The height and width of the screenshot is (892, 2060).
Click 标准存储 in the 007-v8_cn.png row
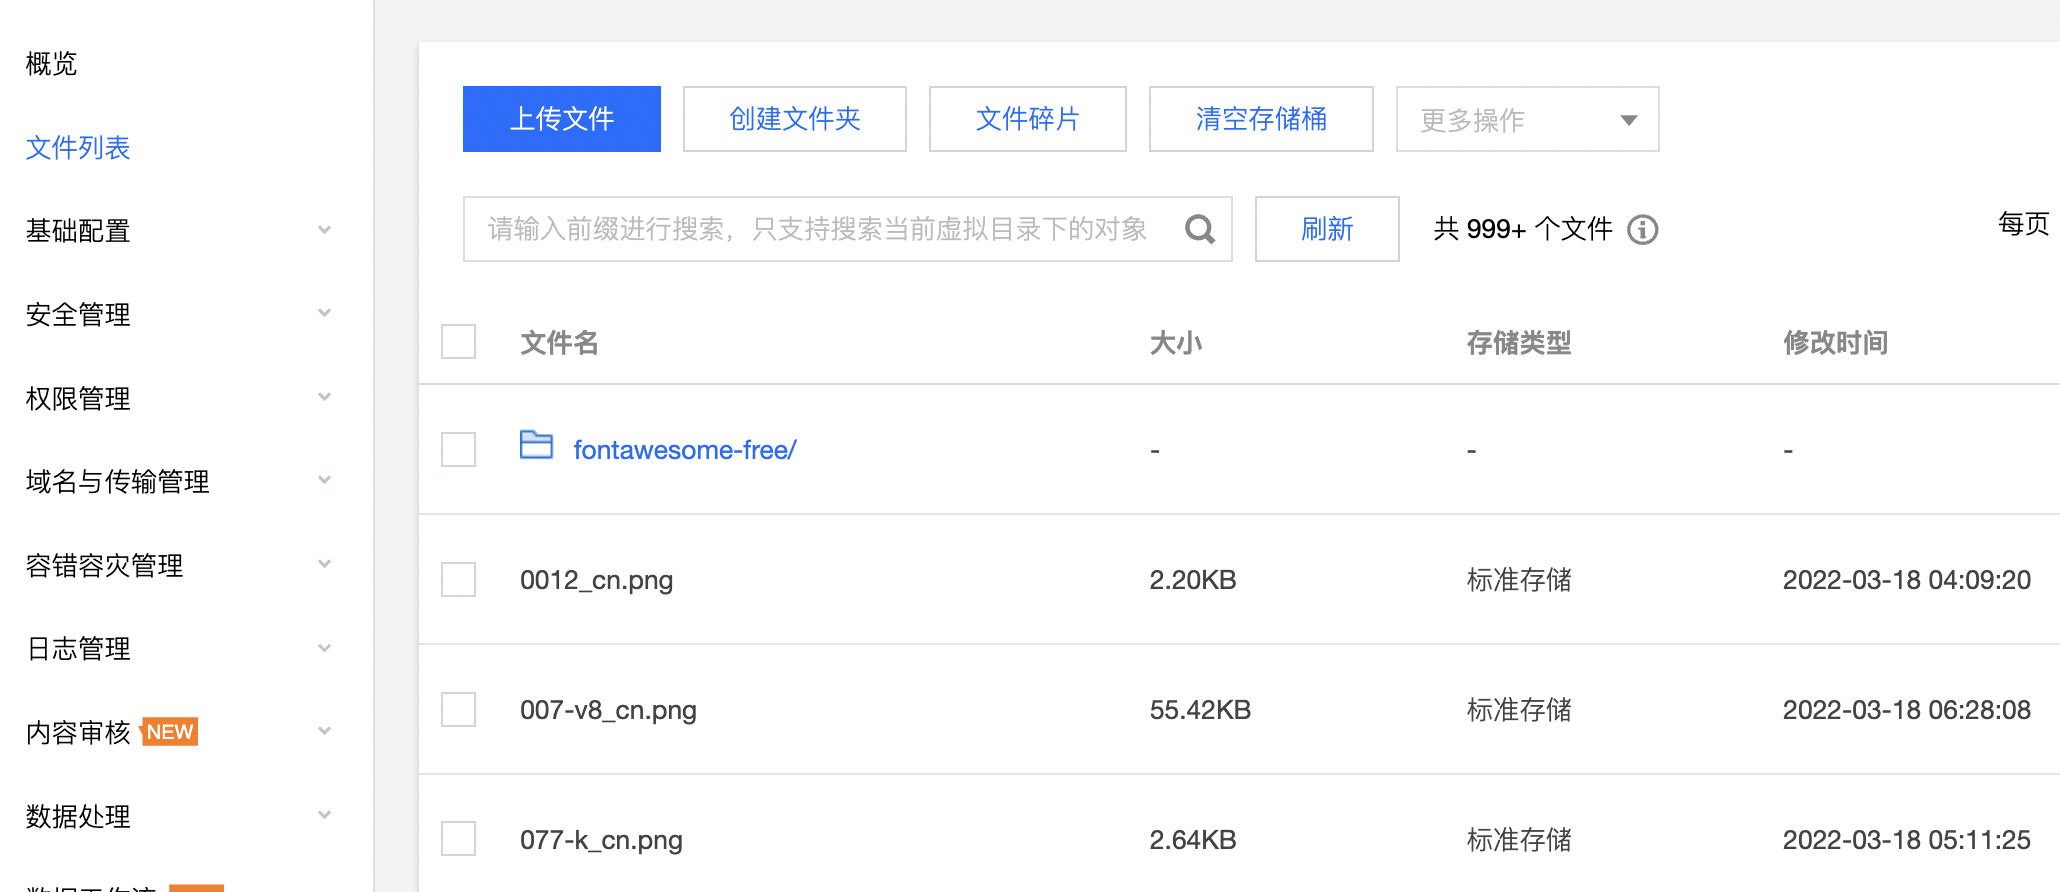pos(1519,710)
